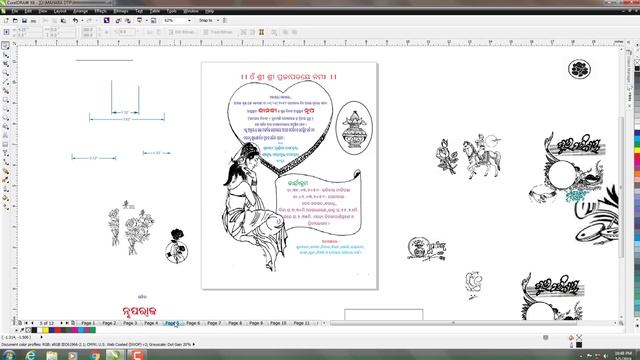640x360 pixels.
Task: Click the Export icon
Action: tap(128, 20)
